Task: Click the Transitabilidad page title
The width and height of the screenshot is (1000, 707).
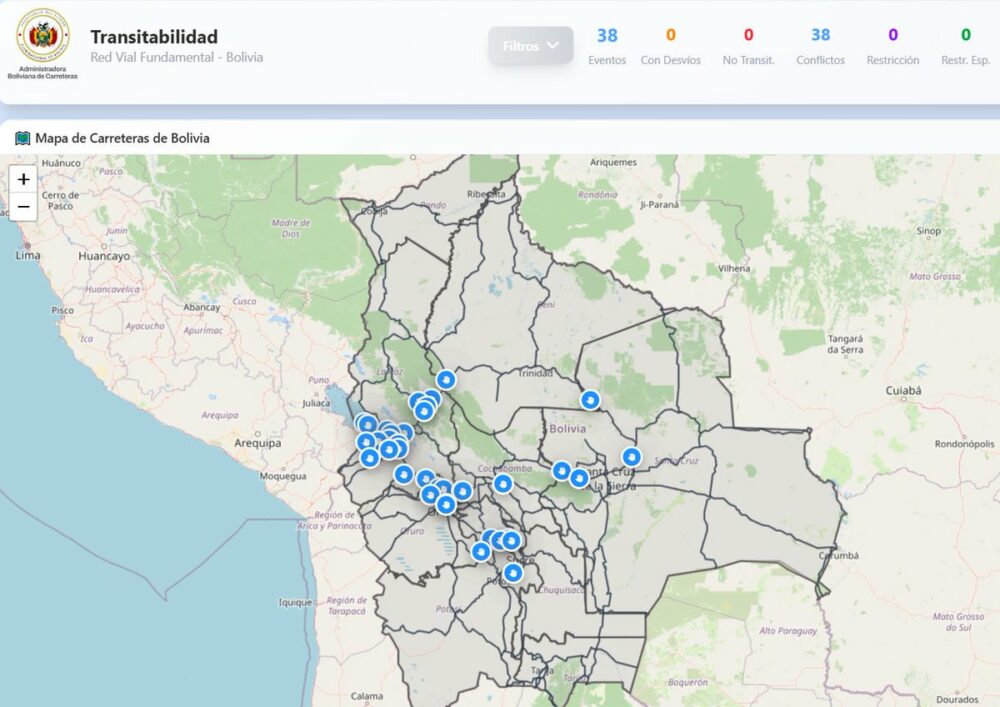Action: 154,37
